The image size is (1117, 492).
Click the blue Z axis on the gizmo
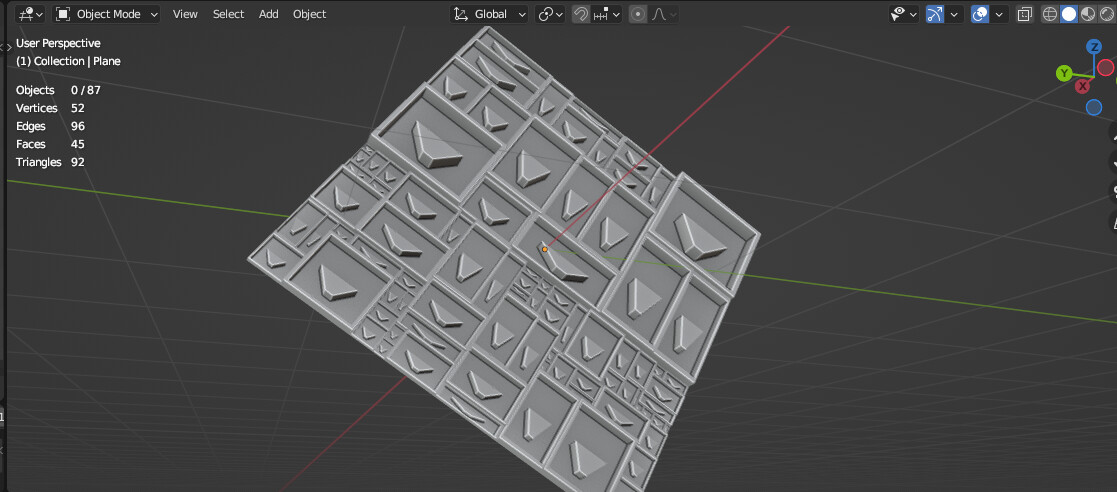[x=1093, y=47]
